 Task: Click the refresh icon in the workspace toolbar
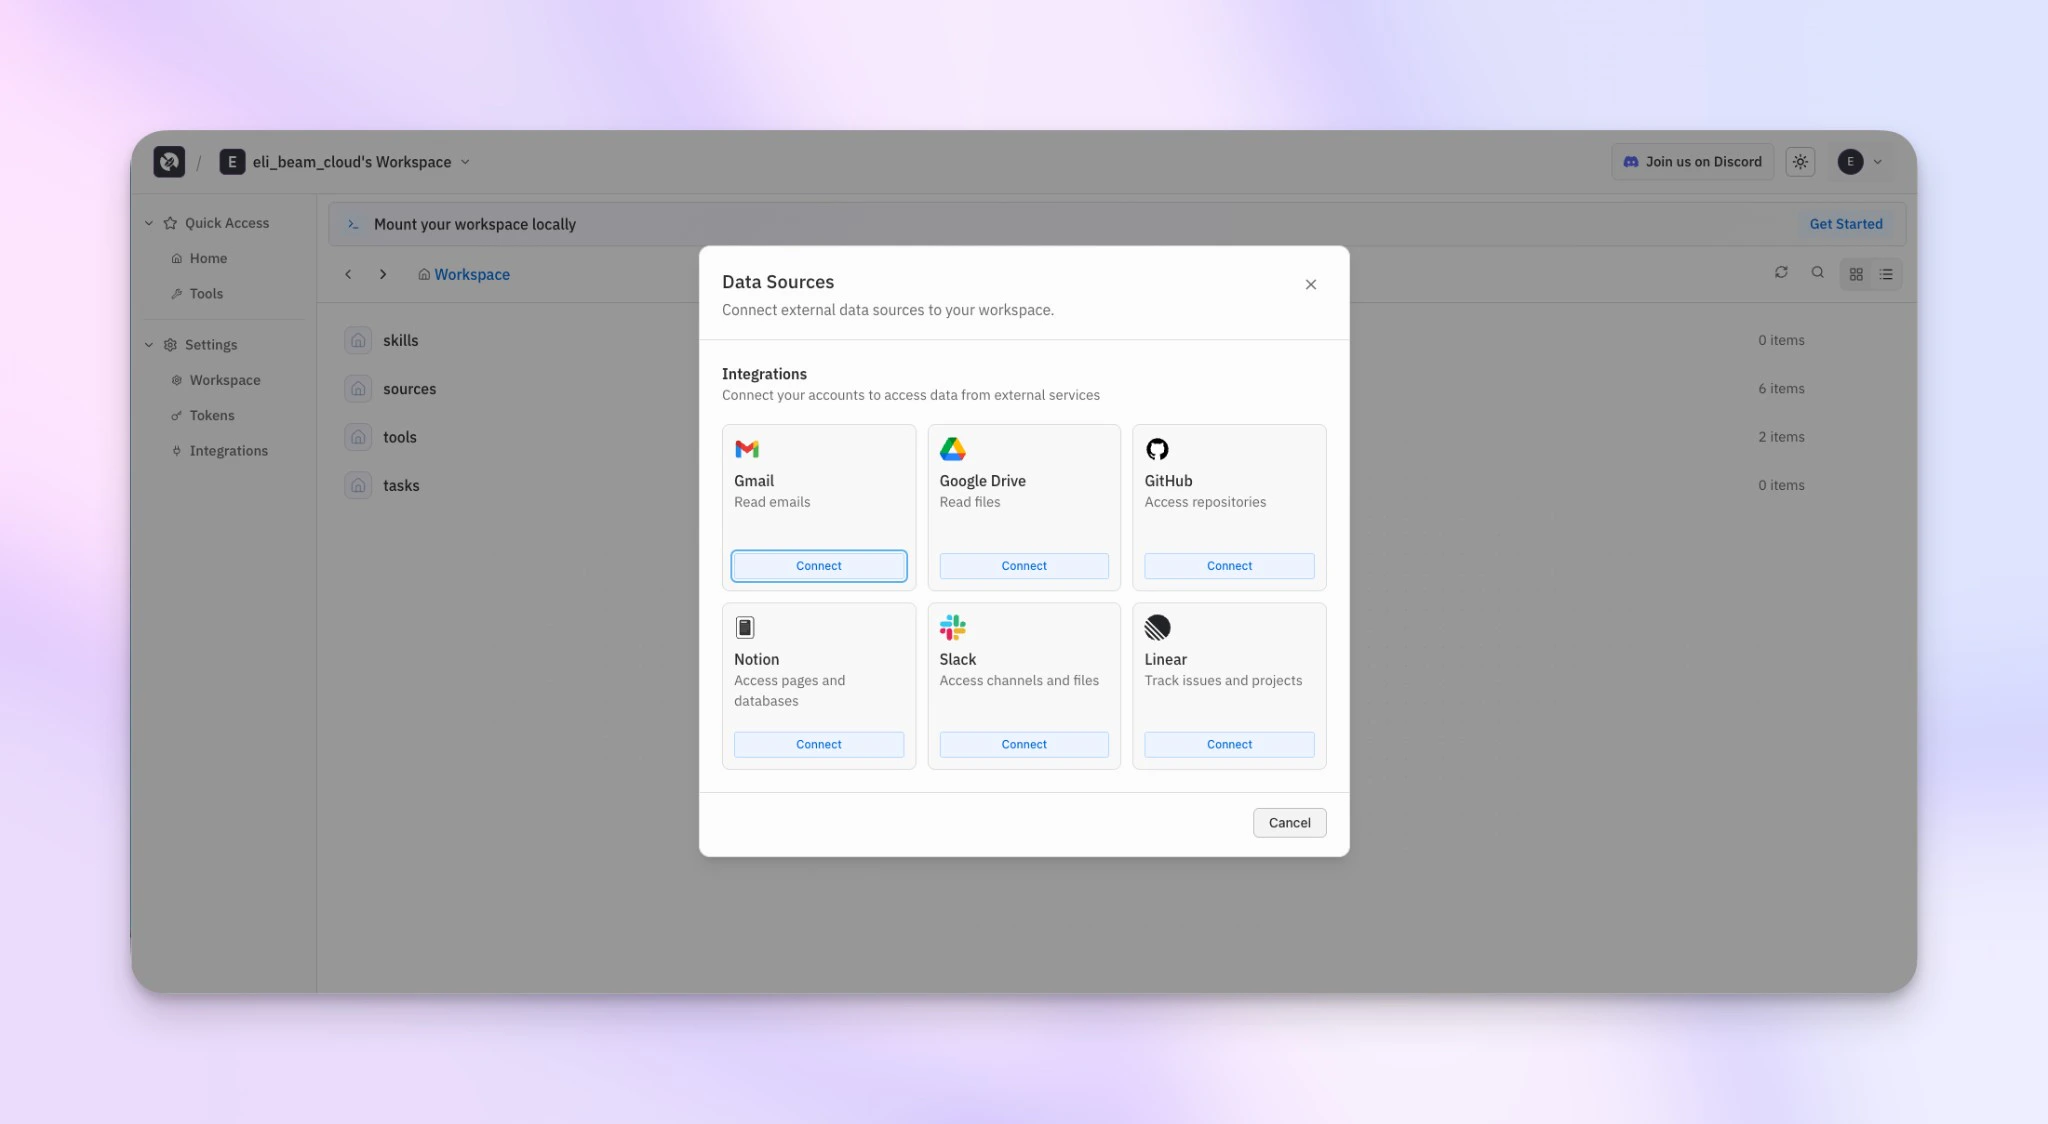[x=1781, y=273]
